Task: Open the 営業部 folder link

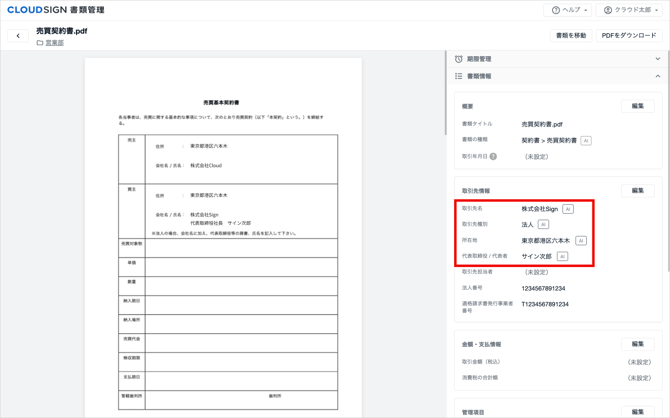Action: coord(55,43)
